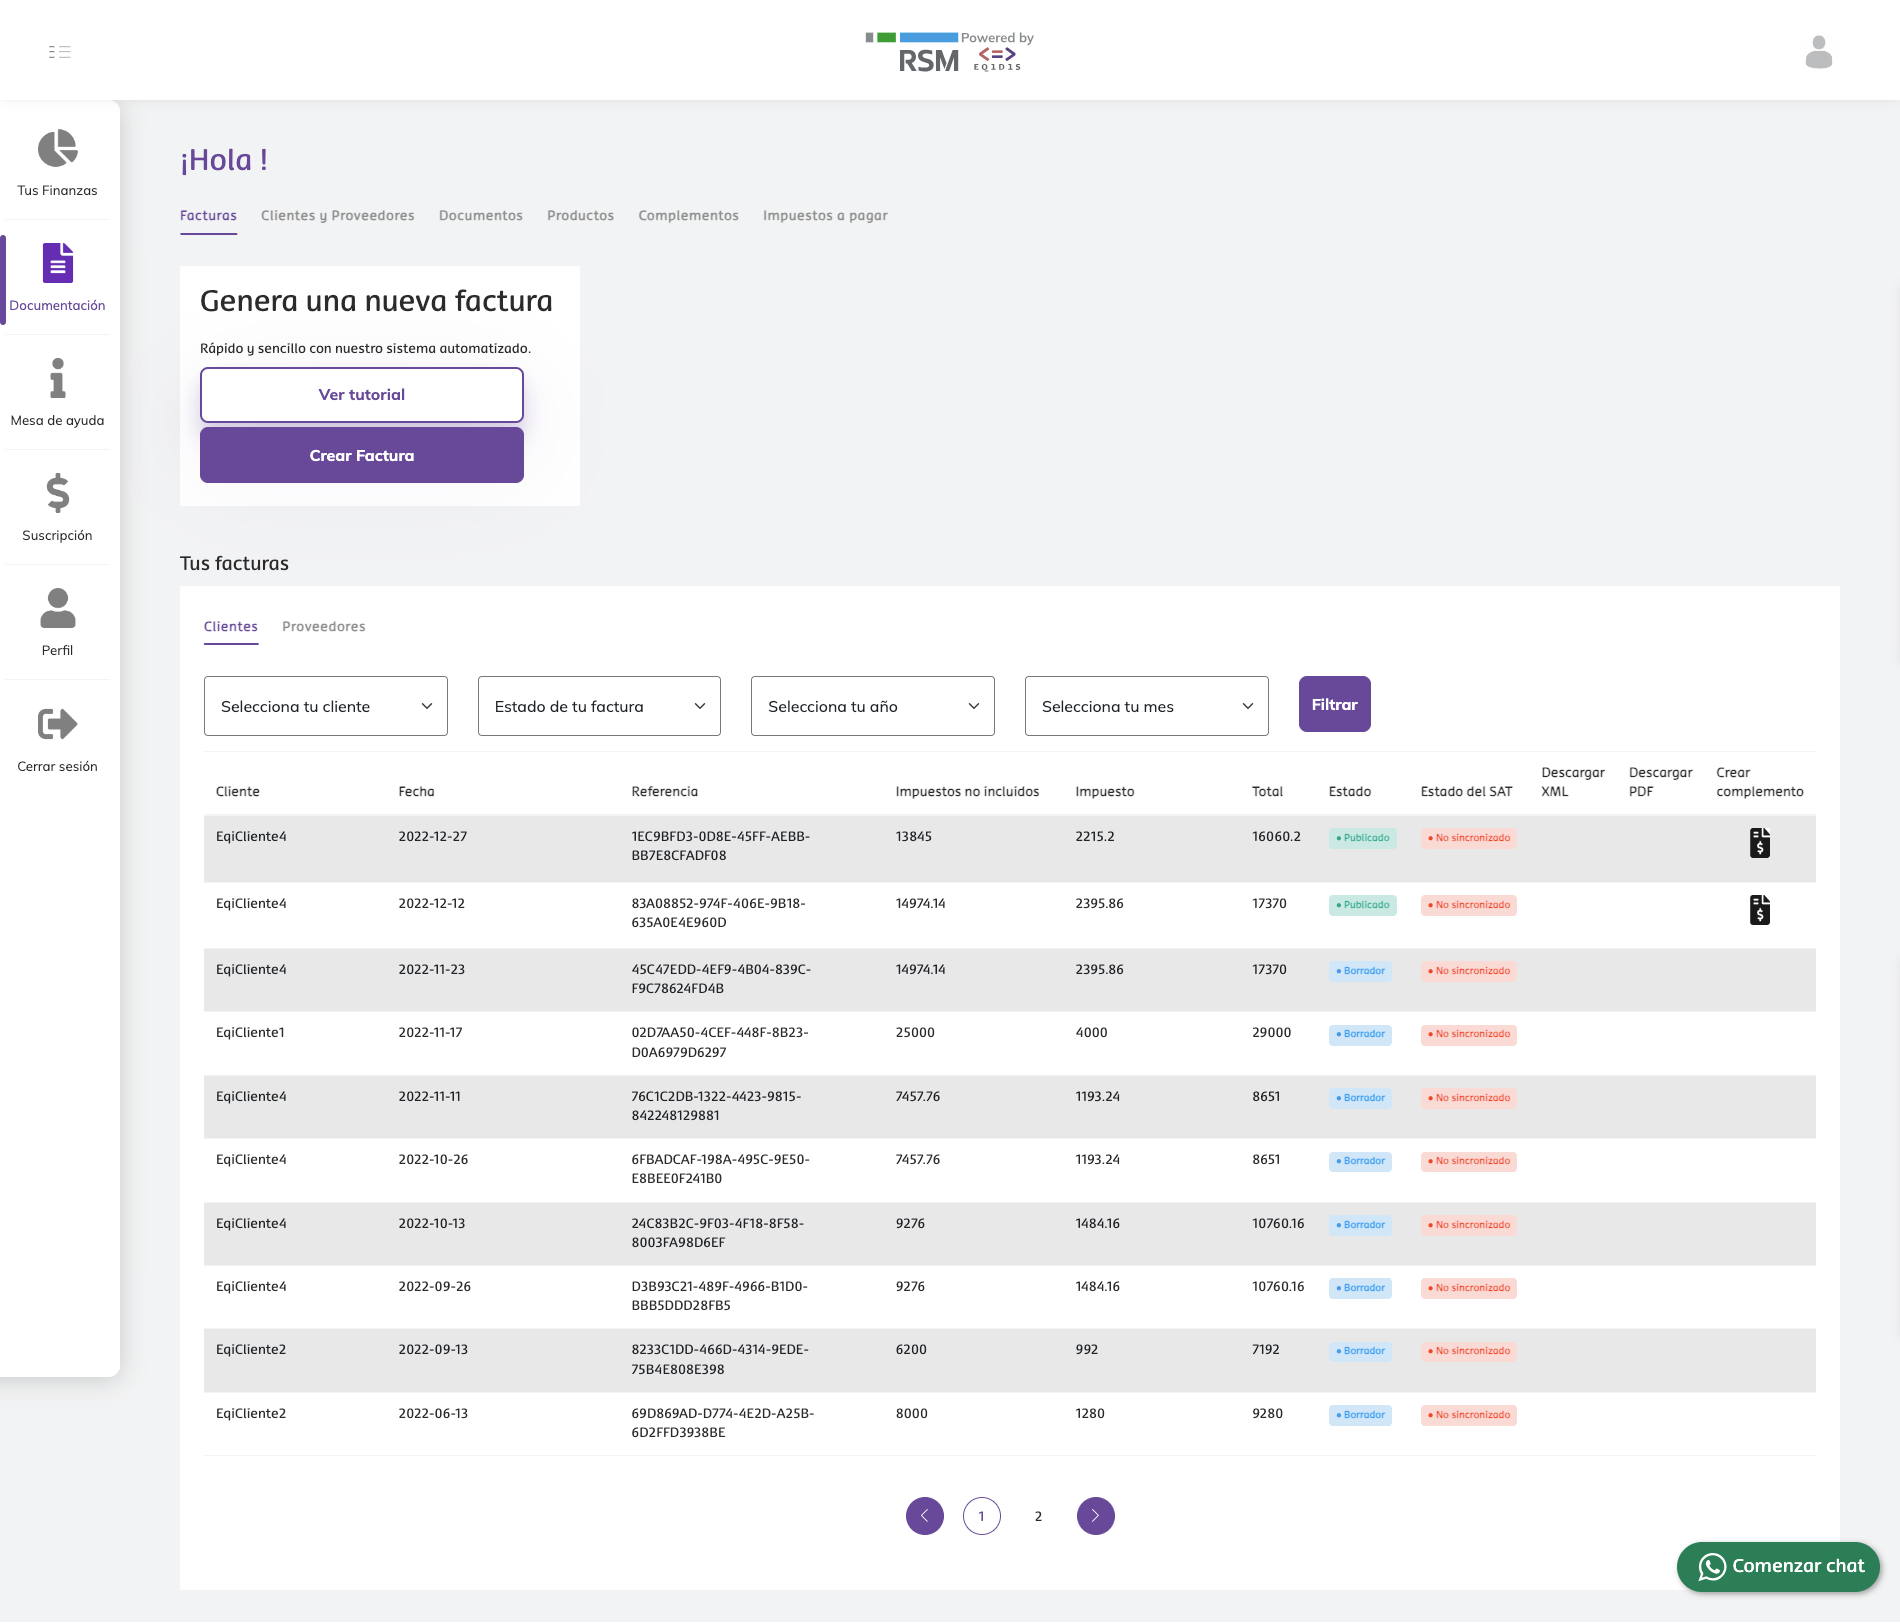Open the Documentación document icon
Screen dimensions: 1900x1623
pos(57,263)
